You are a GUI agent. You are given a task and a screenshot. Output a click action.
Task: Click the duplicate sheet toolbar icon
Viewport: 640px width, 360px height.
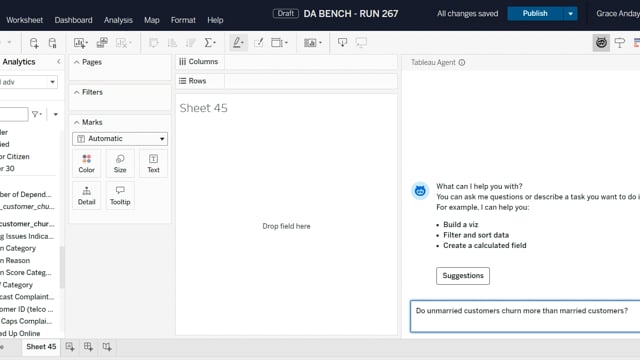coord(102,43)
